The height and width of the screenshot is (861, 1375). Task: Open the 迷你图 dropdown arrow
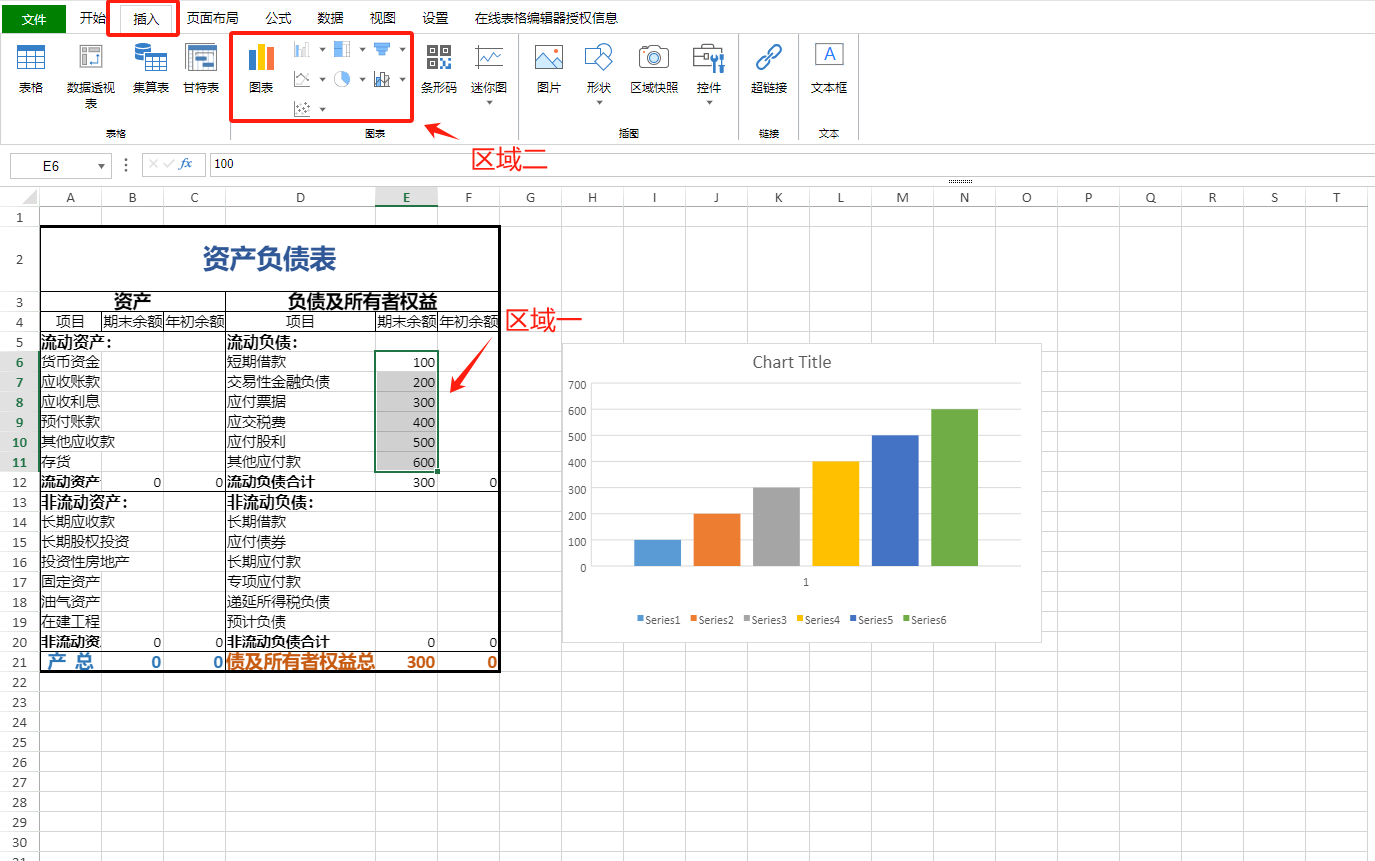[x=489, y=101]
